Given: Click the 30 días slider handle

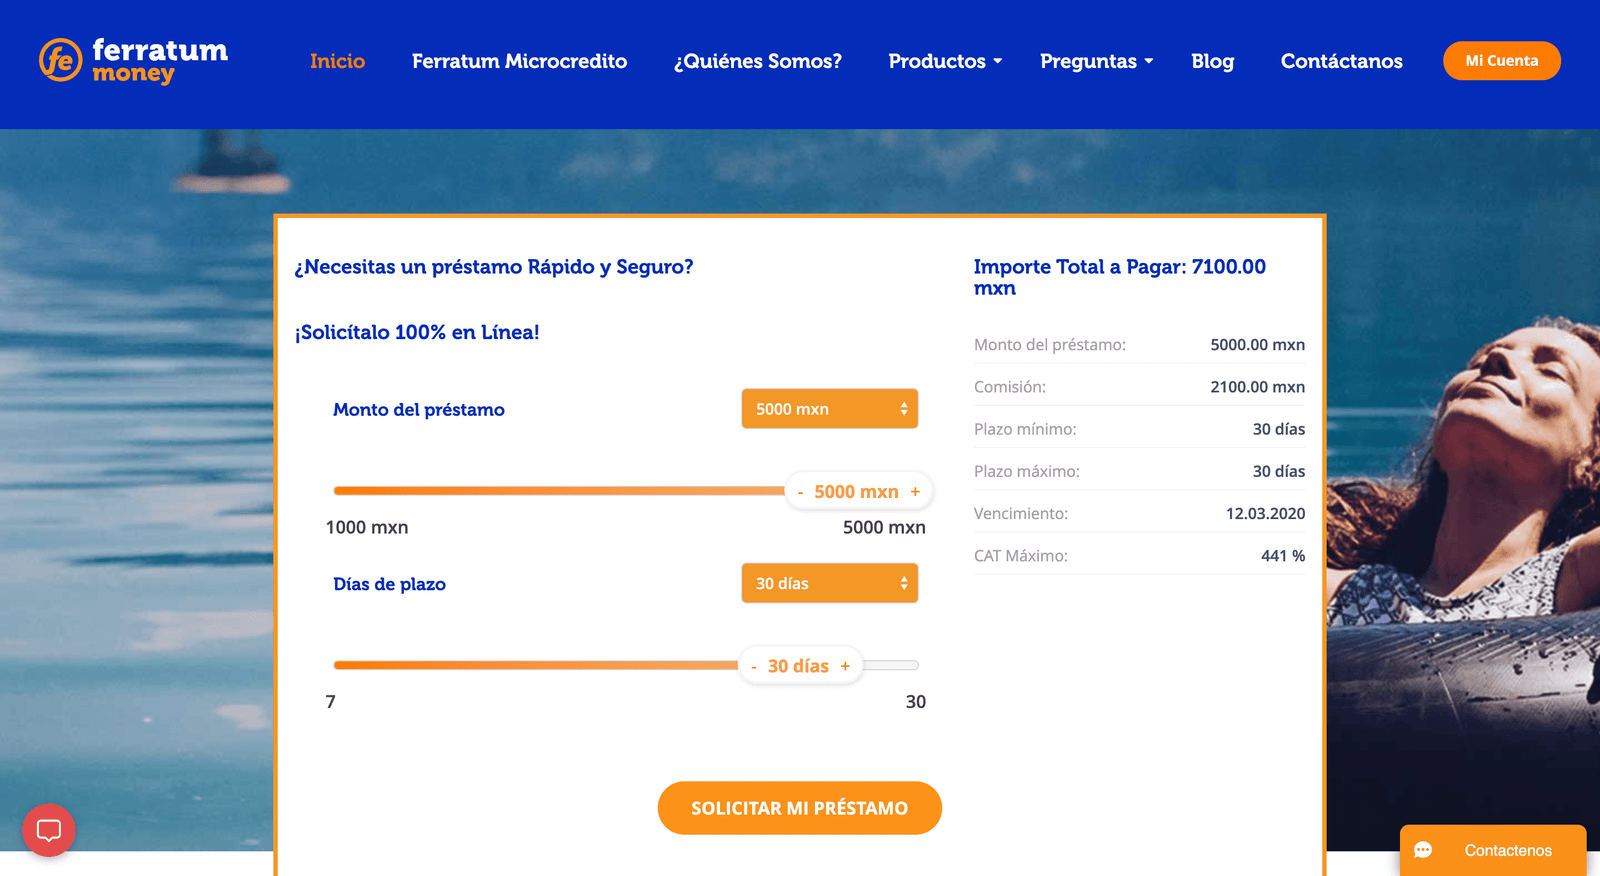Looking at the screenshot, I should pyautogui.click(x=799, y=666).
